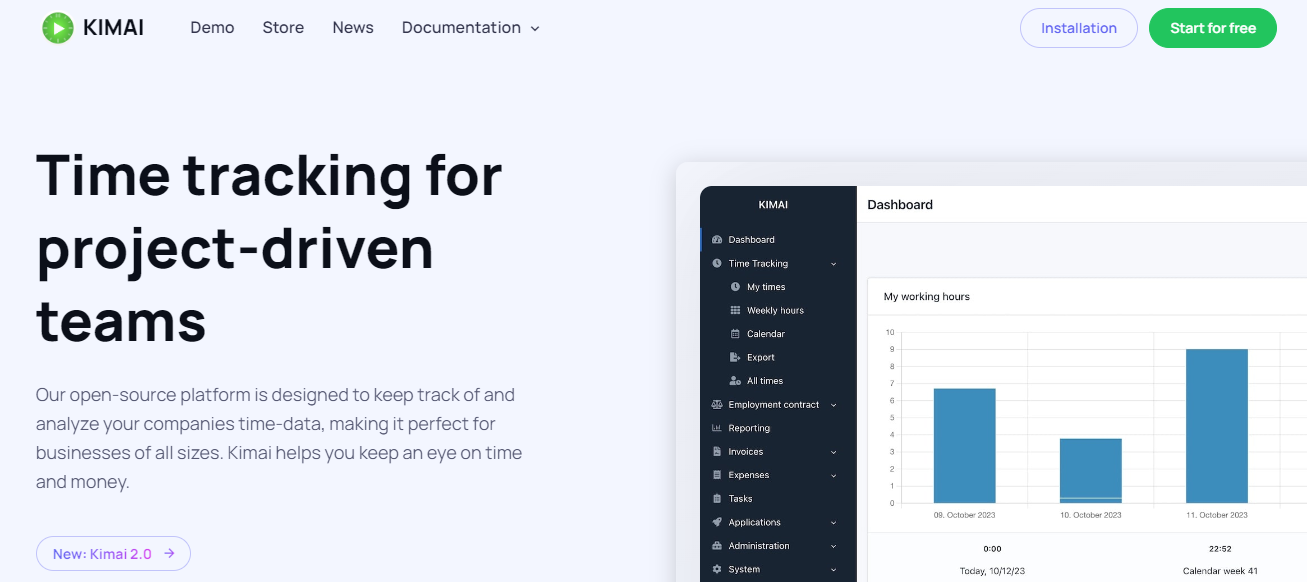Click the Invoices document icon

point(717,452)
